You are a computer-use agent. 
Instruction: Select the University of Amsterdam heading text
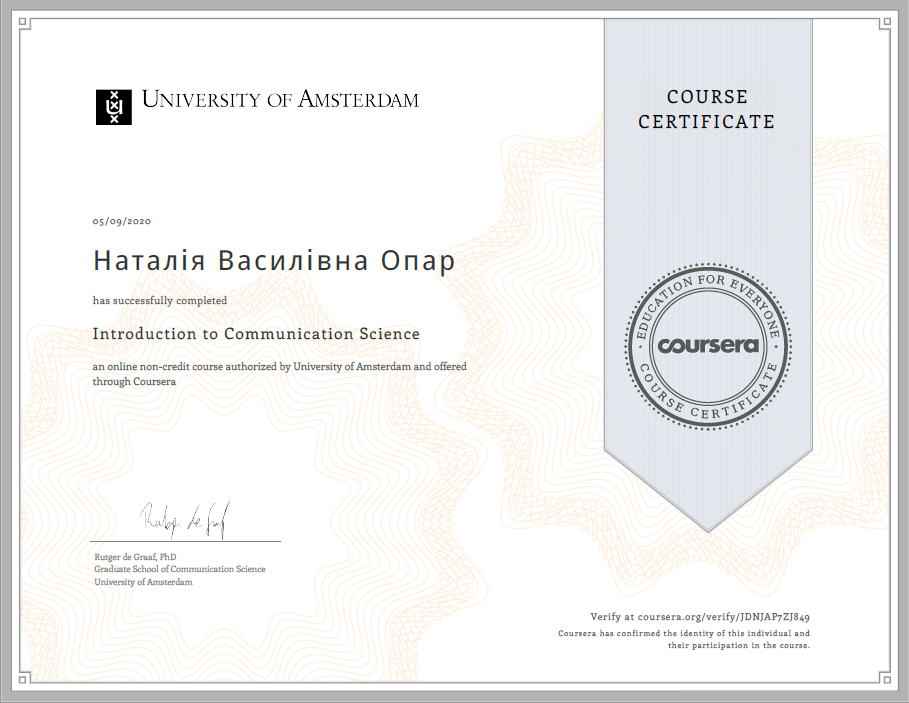coord(281,100)
